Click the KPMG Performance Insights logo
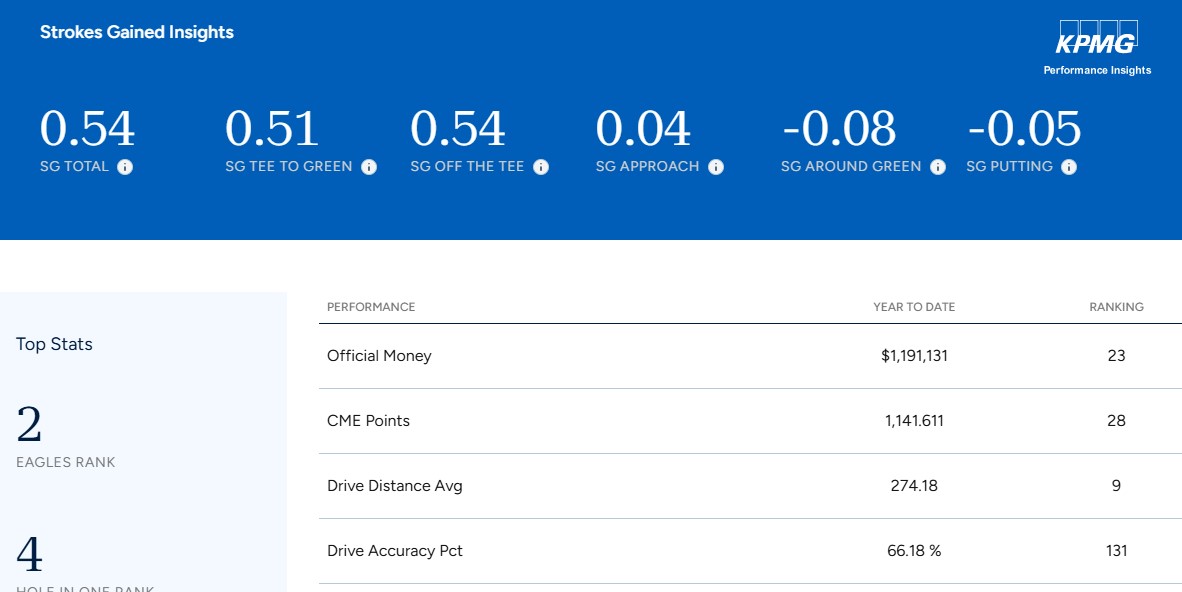Image resolution: width=1182 pixels, height=592 pixels. click(x=1097, y=48)
